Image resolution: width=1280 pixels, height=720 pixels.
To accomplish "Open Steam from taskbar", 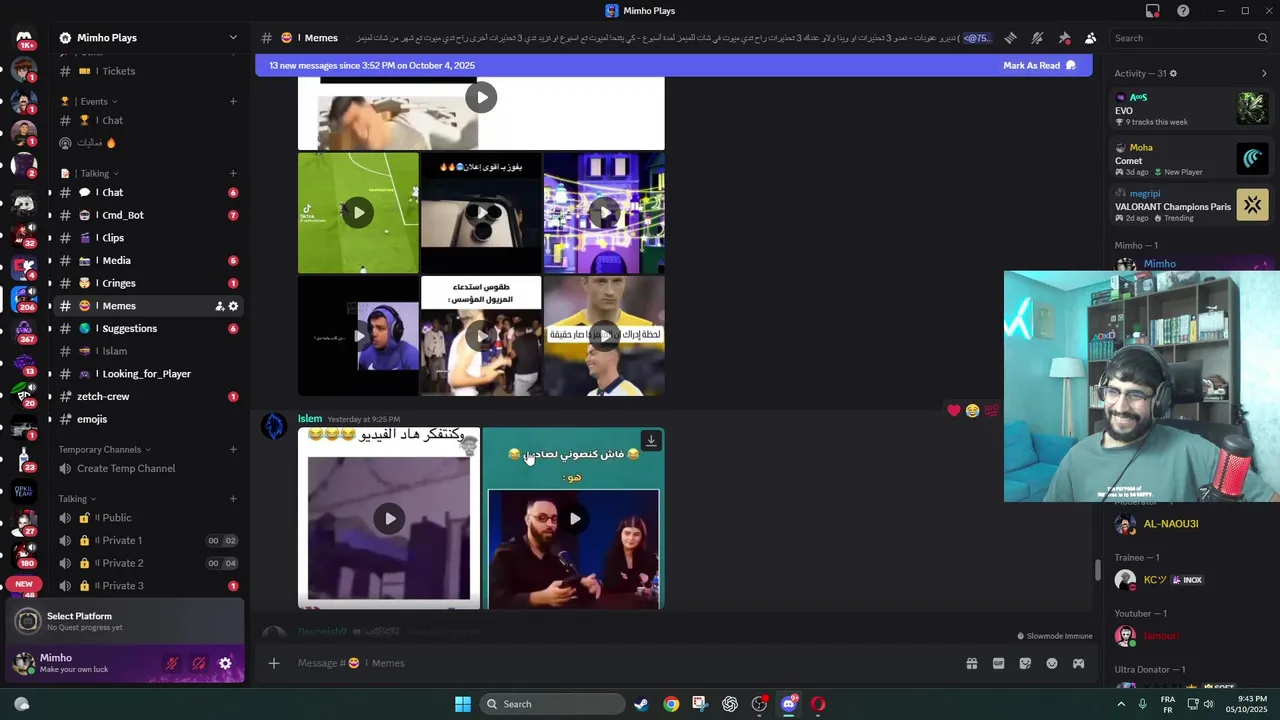I will coord(641,704).
